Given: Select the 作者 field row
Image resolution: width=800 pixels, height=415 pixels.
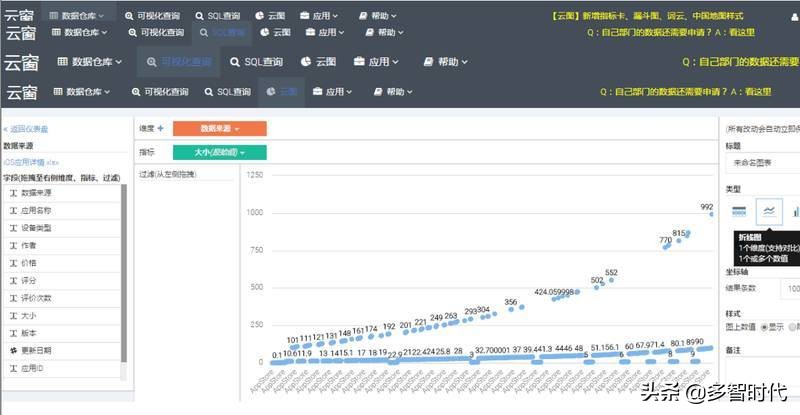Looking at the screenshot, I should click(62, 246).
